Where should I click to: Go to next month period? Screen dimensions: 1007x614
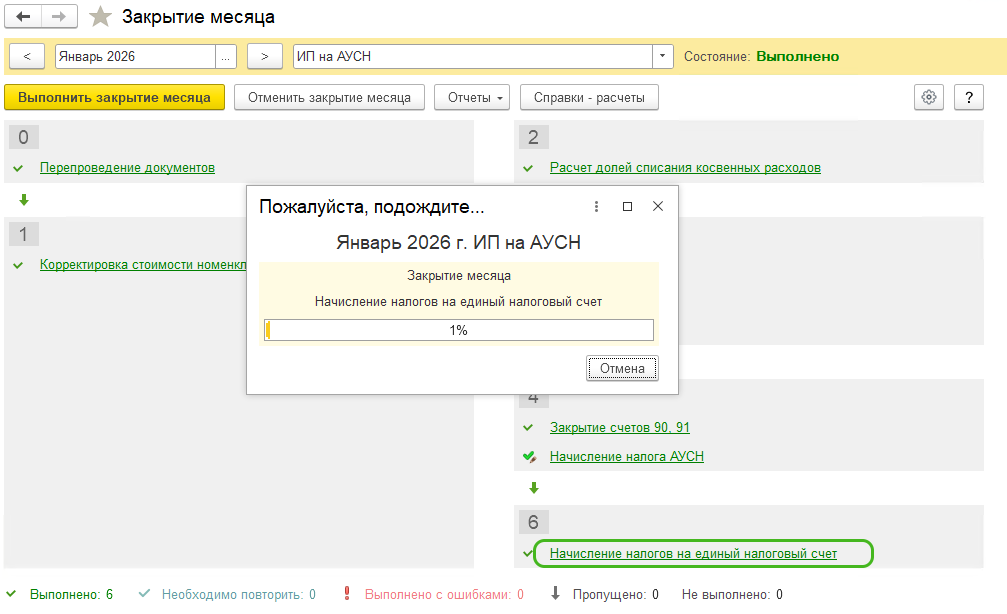pyautogui.click(x=264, y=57)
